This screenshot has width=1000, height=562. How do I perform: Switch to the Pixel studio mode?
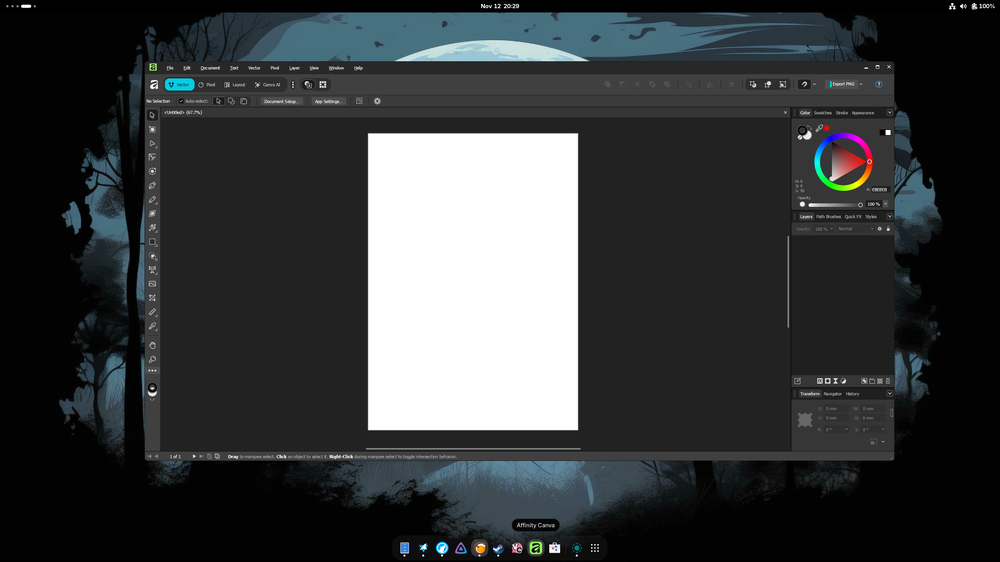click(207, 85)
